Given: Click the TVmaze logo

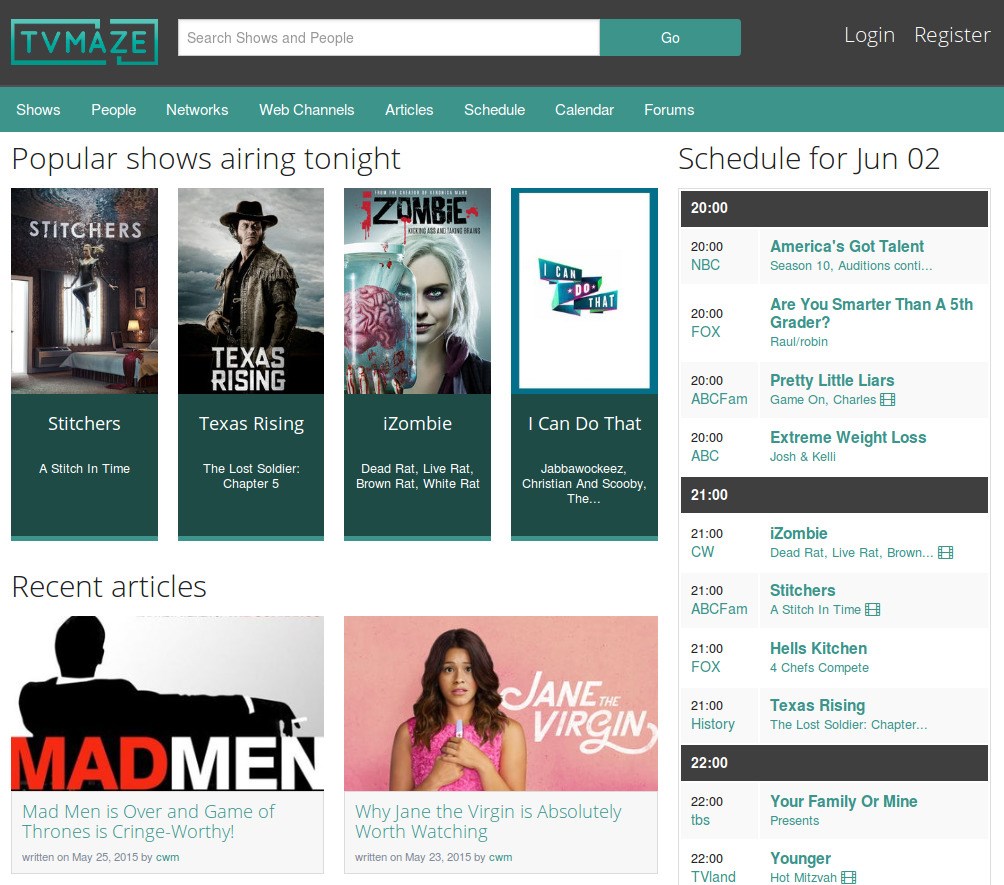Looking at the screenshot, I should (x=85, y=42).
